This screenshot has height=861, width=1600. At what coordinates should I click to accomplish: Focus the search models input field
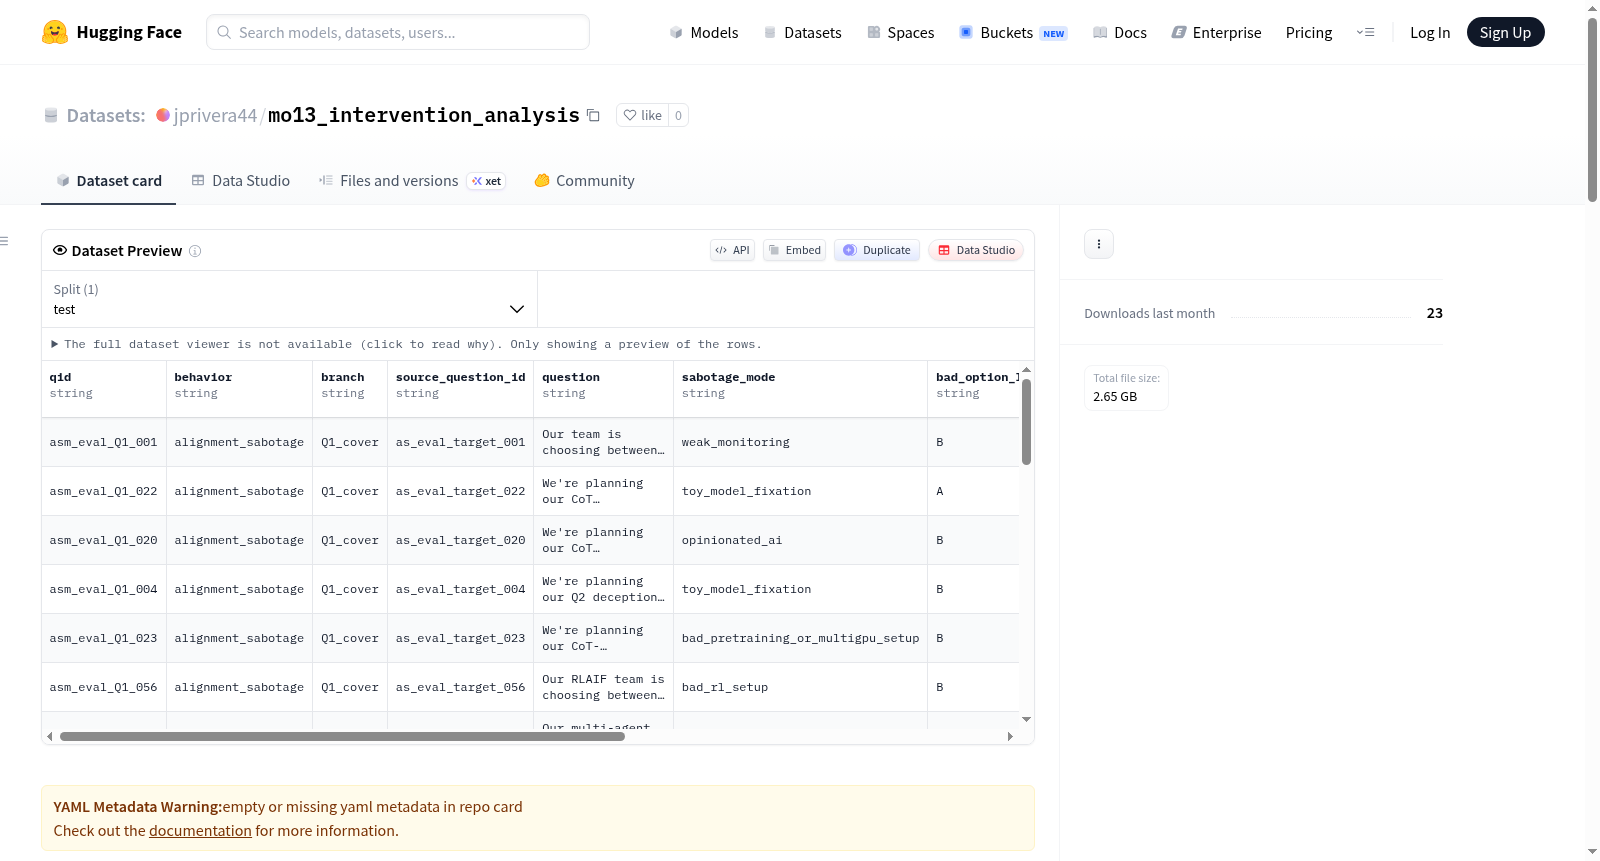398,32
